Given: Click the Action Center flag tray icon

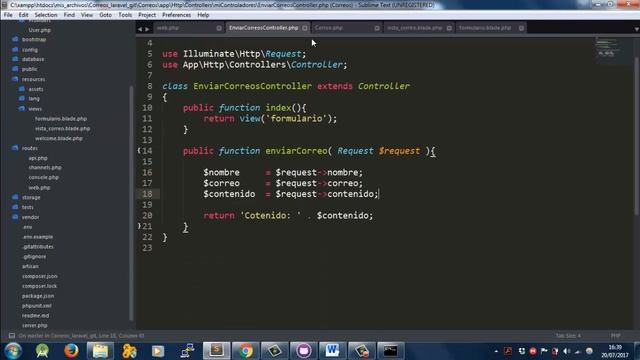Looking at the screenshot, I should click(544, 351).
